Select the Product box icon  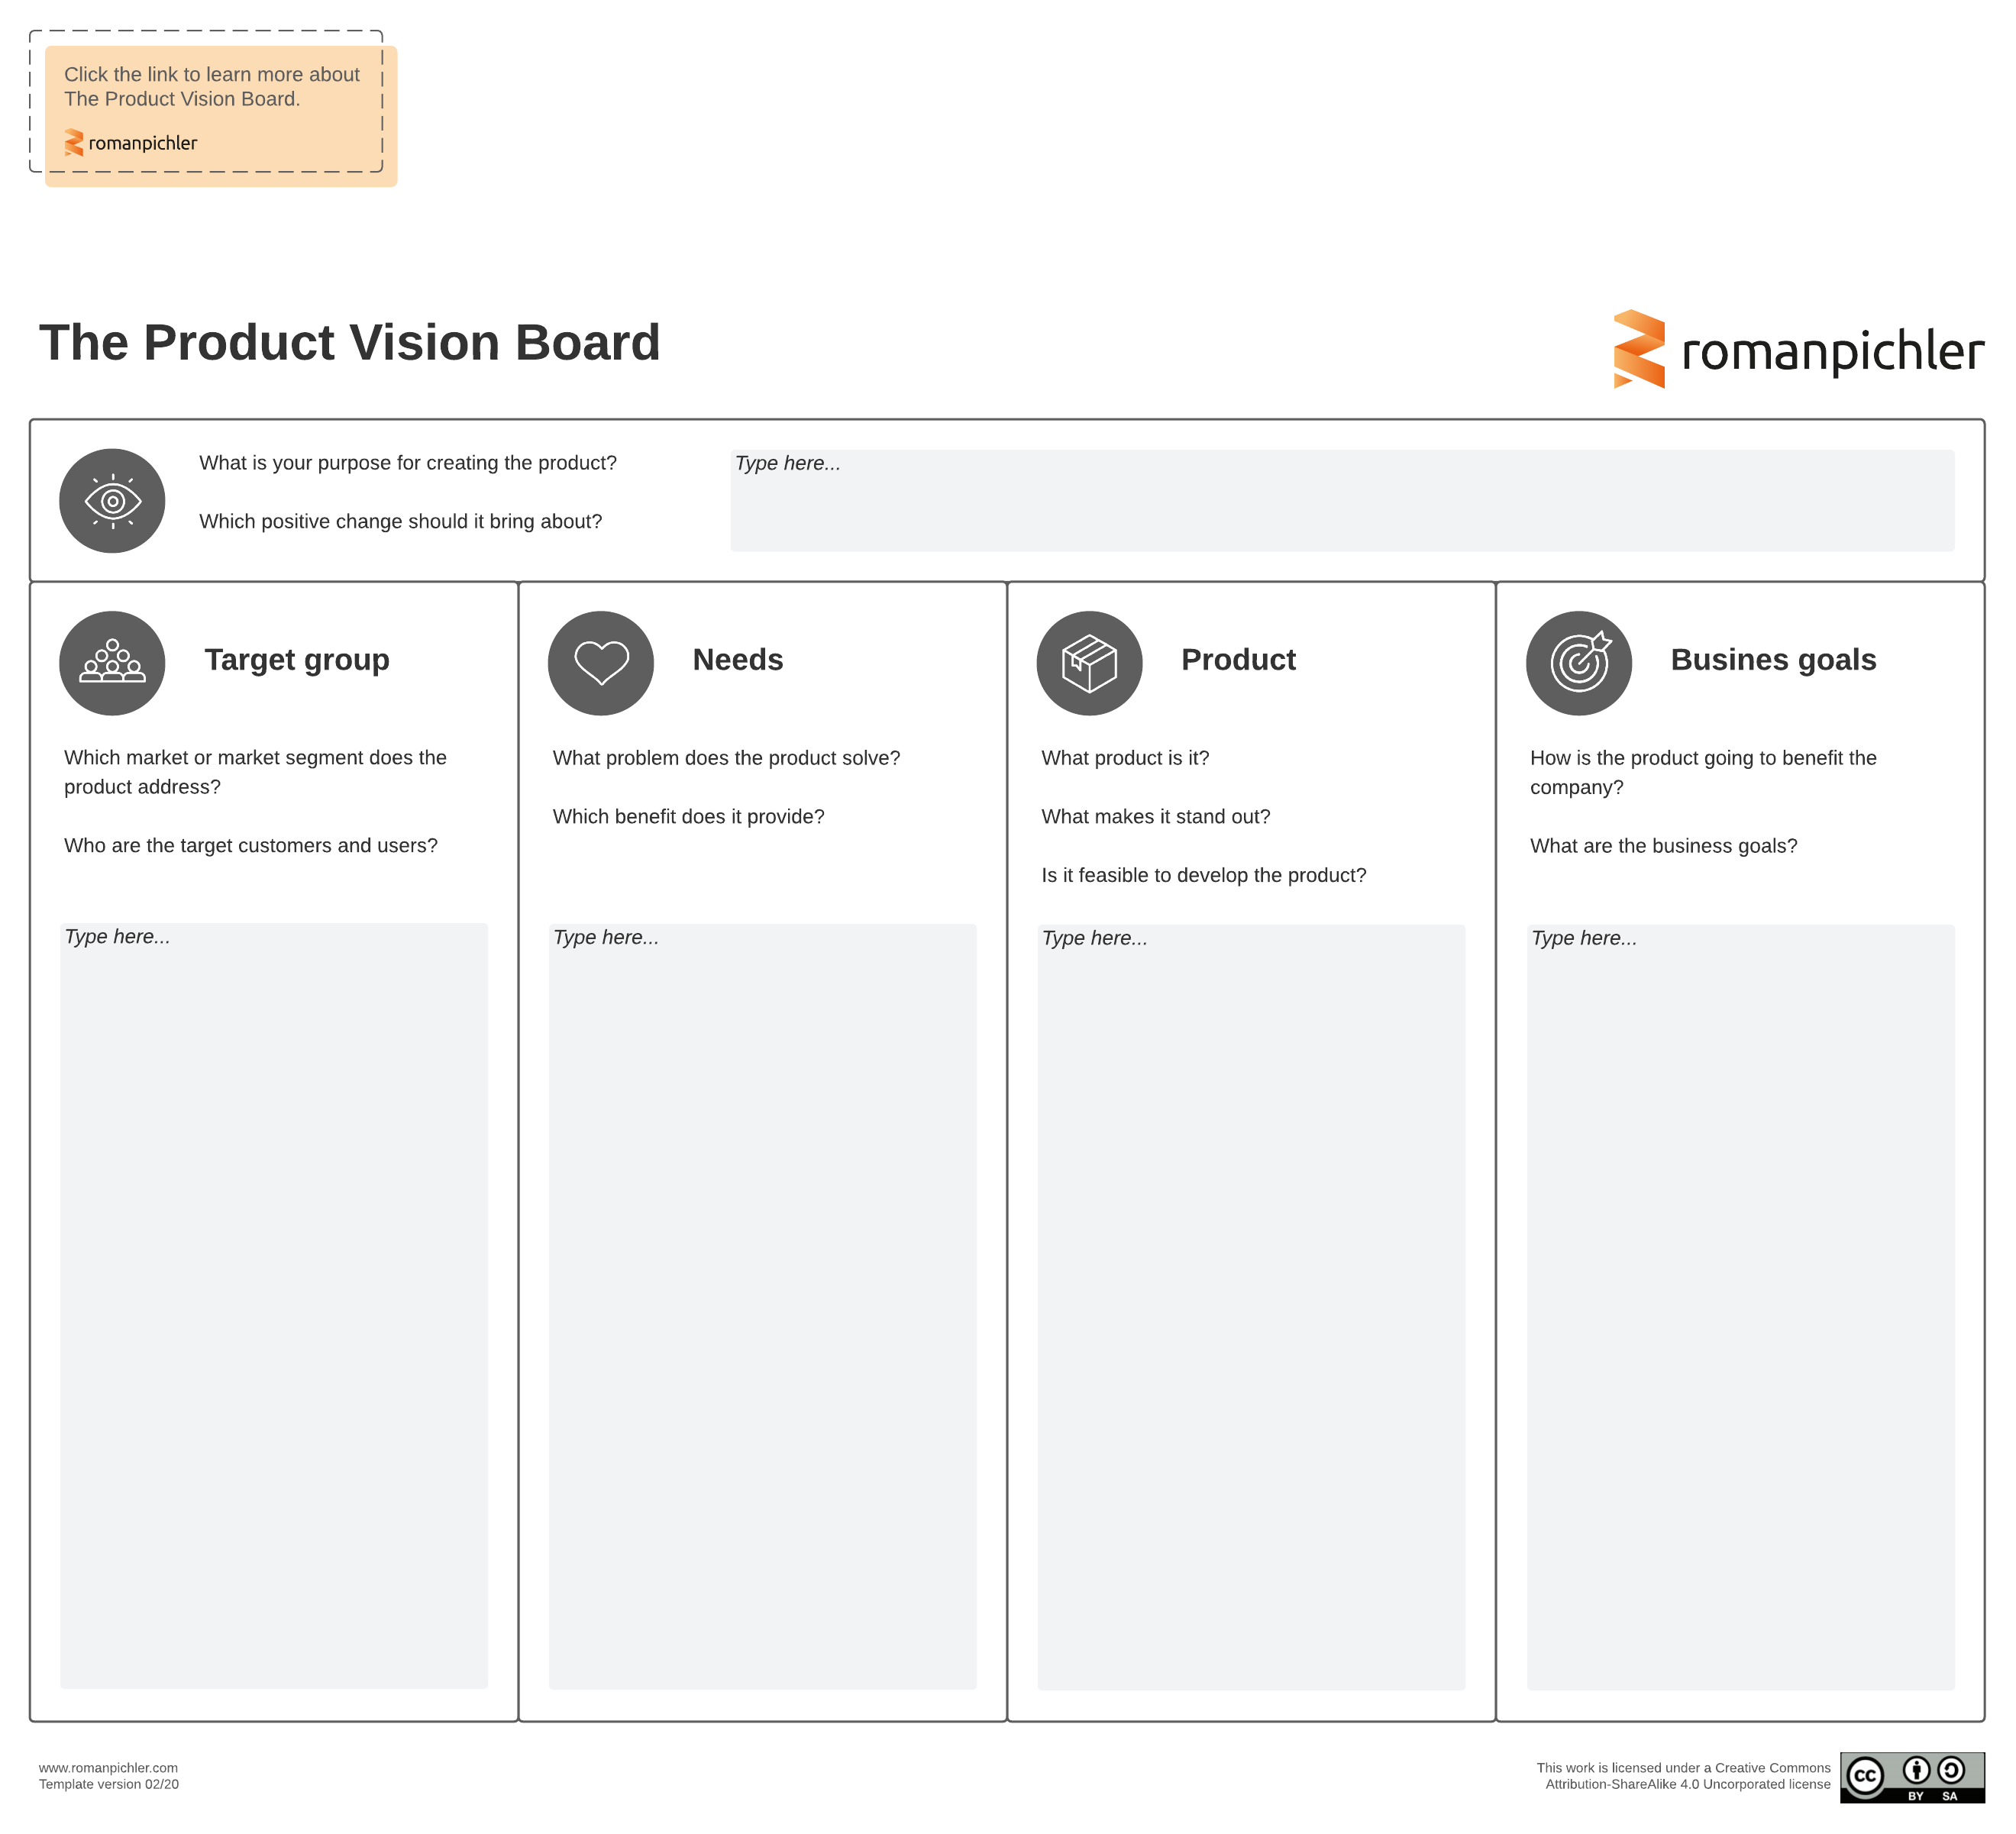[1089, 663]
